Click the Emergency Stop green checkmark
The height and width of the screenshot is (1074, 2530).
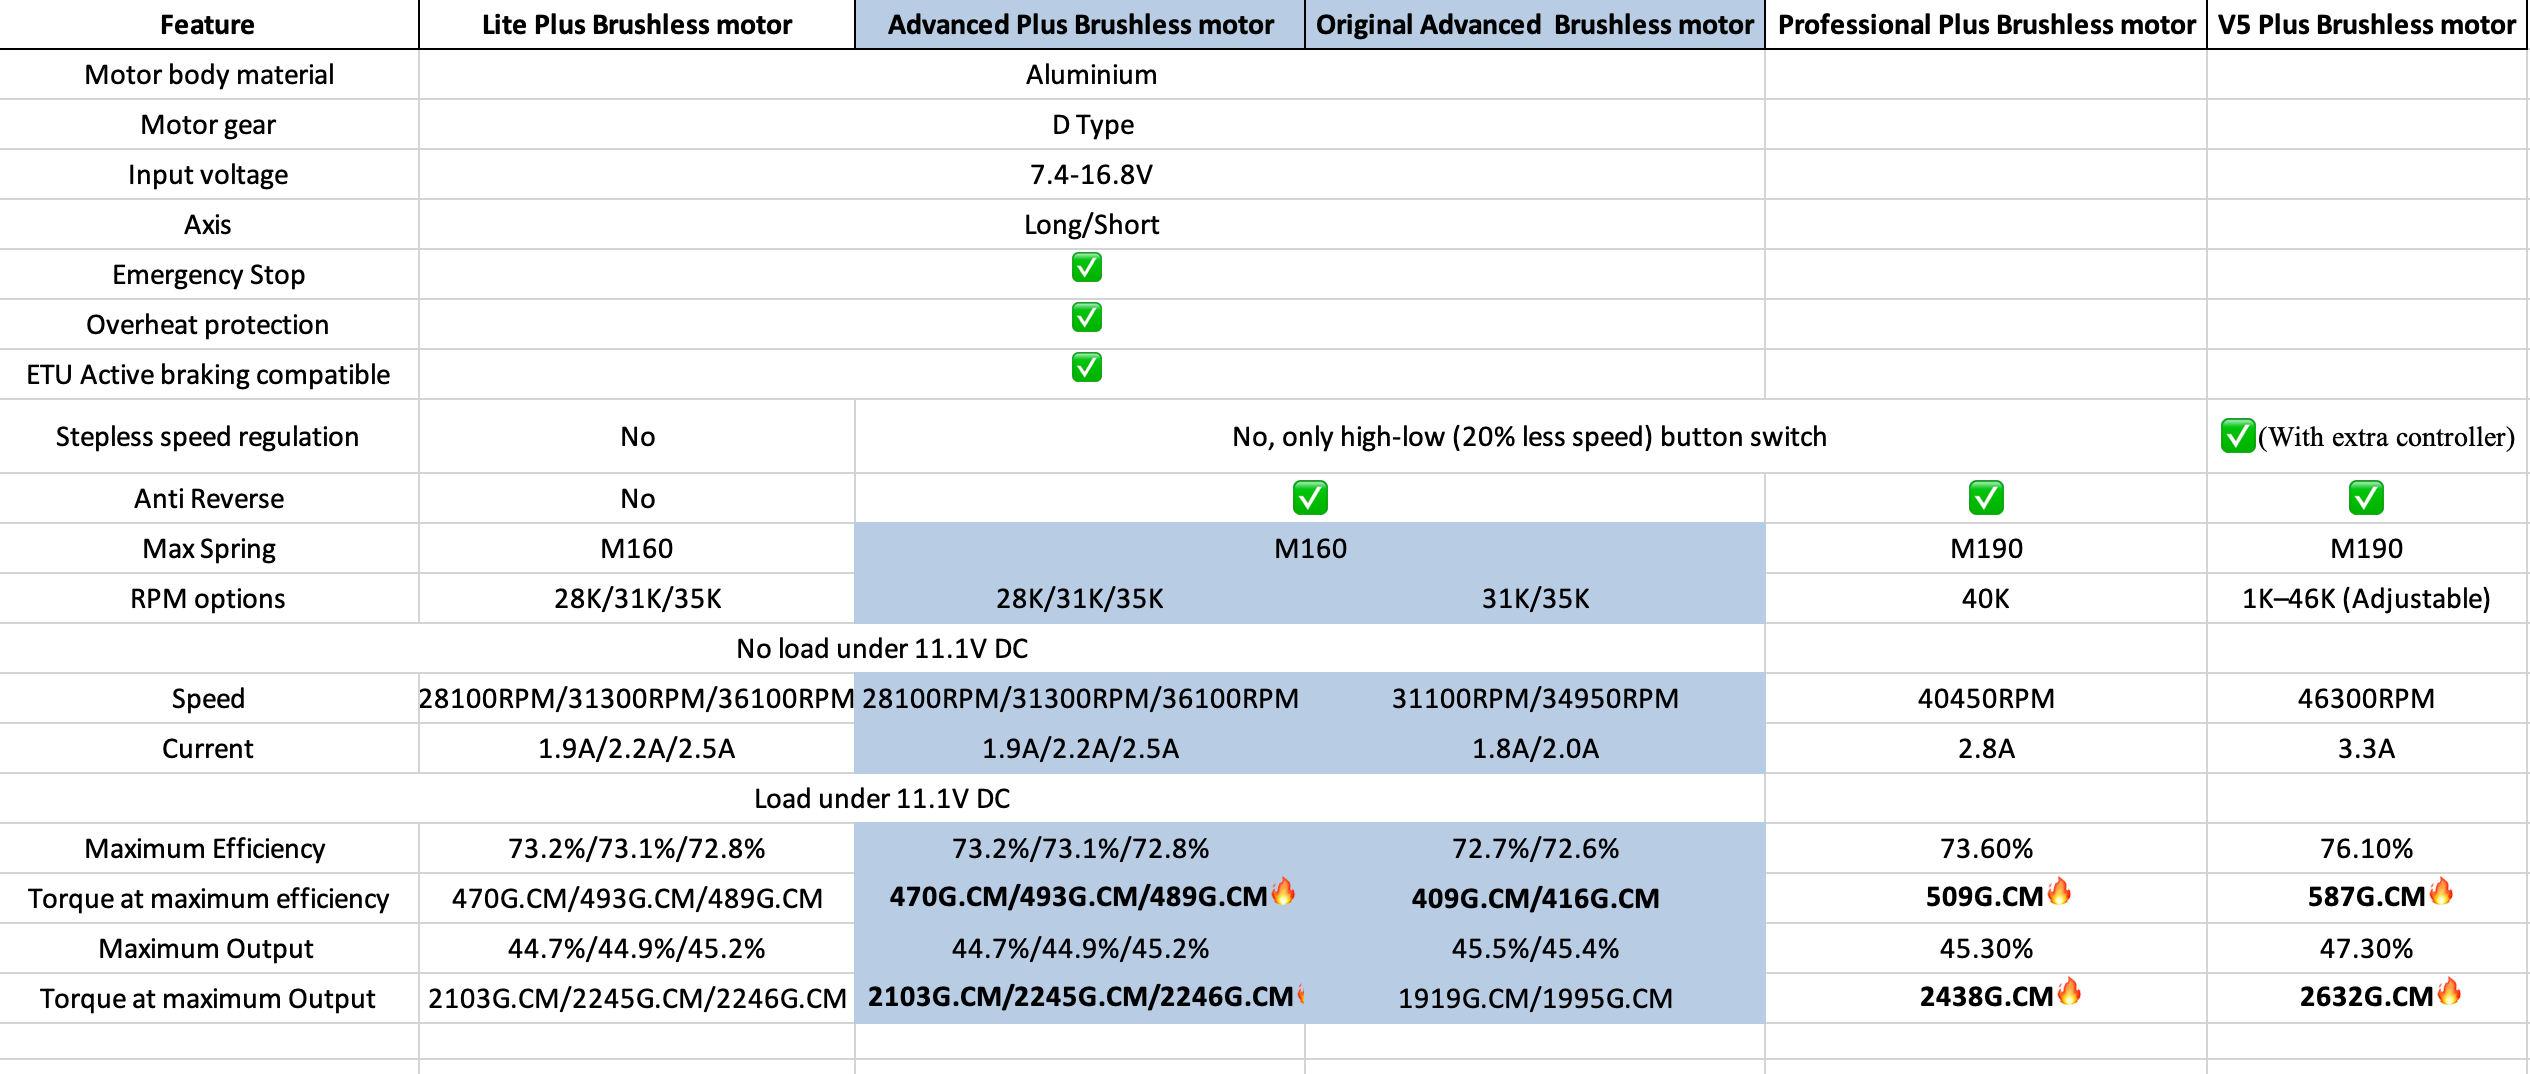tap(1086, 268)
